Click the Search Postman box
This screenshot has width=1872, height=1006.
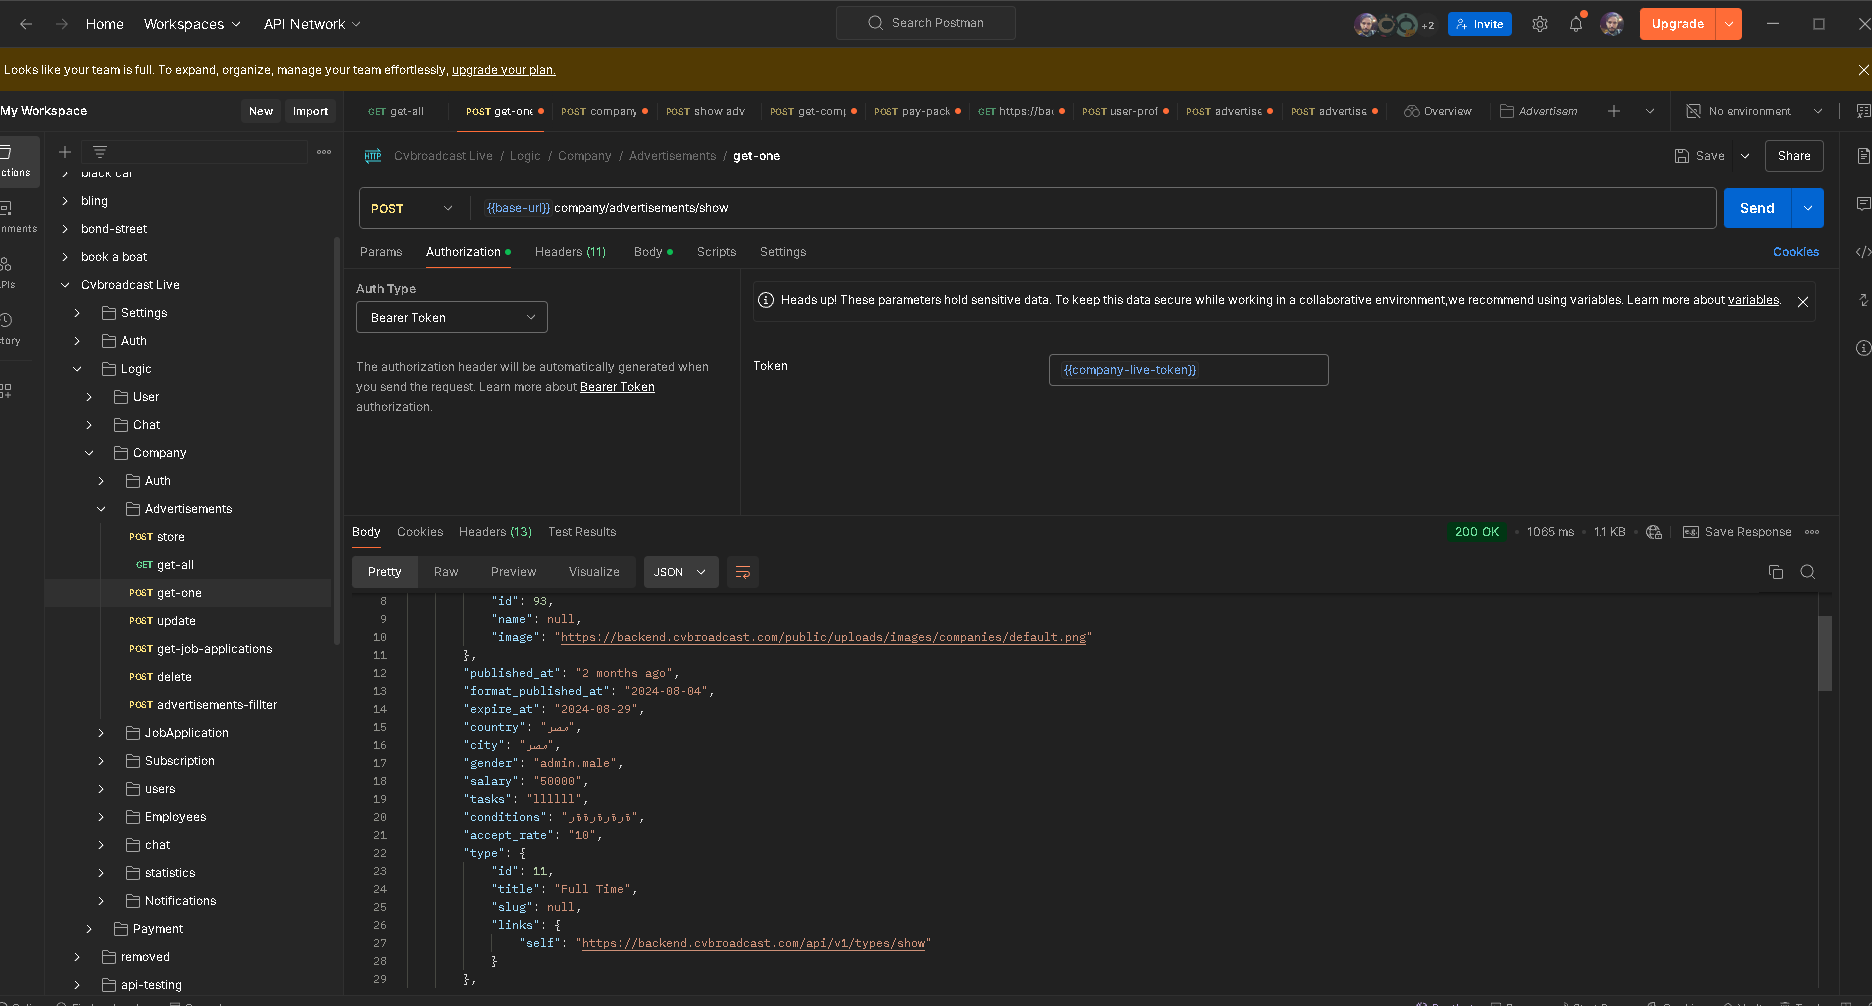pos(926,23)
